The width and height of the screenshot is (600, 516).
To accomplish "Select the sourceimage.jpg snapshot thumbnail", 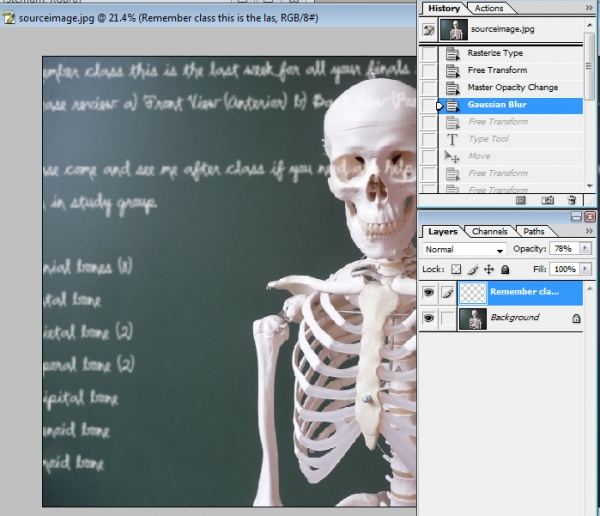I will coord(454,29).
